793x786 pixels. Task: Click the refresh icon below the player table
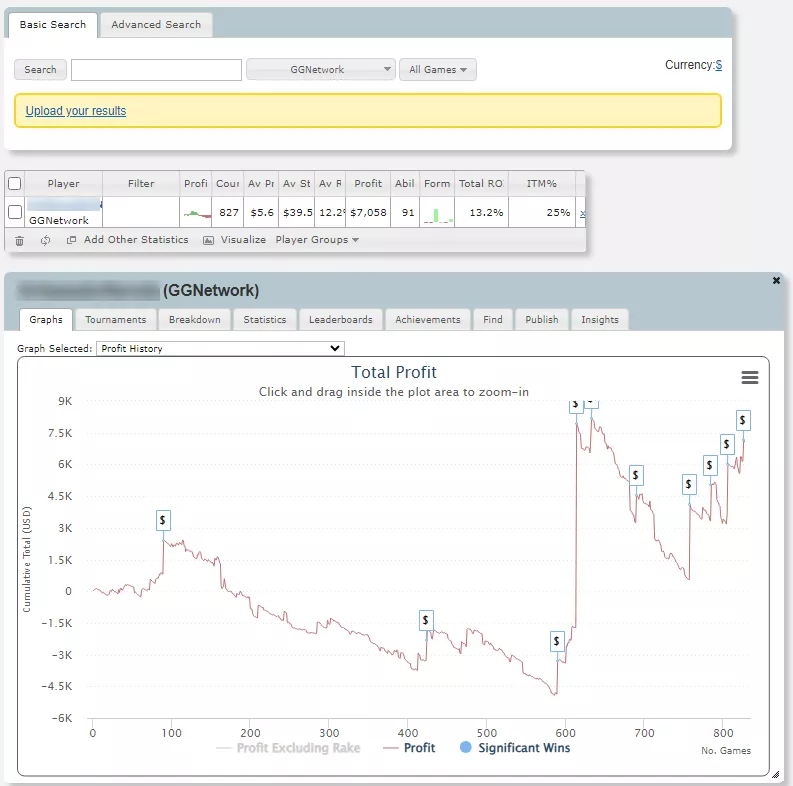tap(45, 240)
